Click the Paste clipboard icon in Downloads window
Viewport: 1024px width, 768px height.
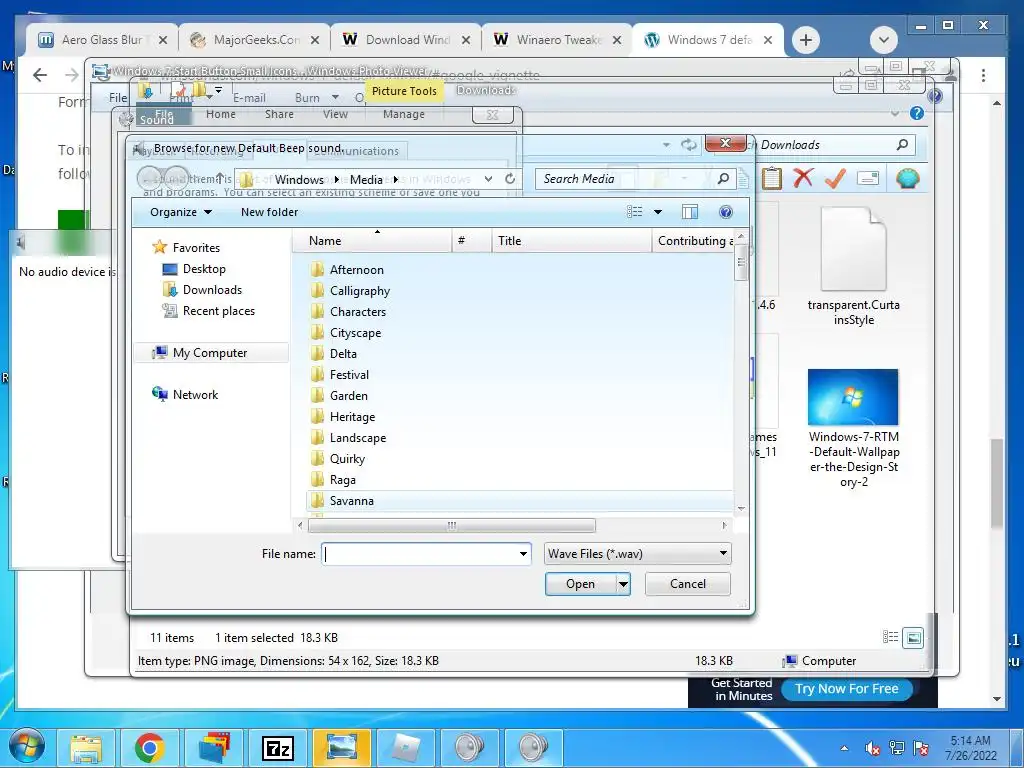point(771,178)
